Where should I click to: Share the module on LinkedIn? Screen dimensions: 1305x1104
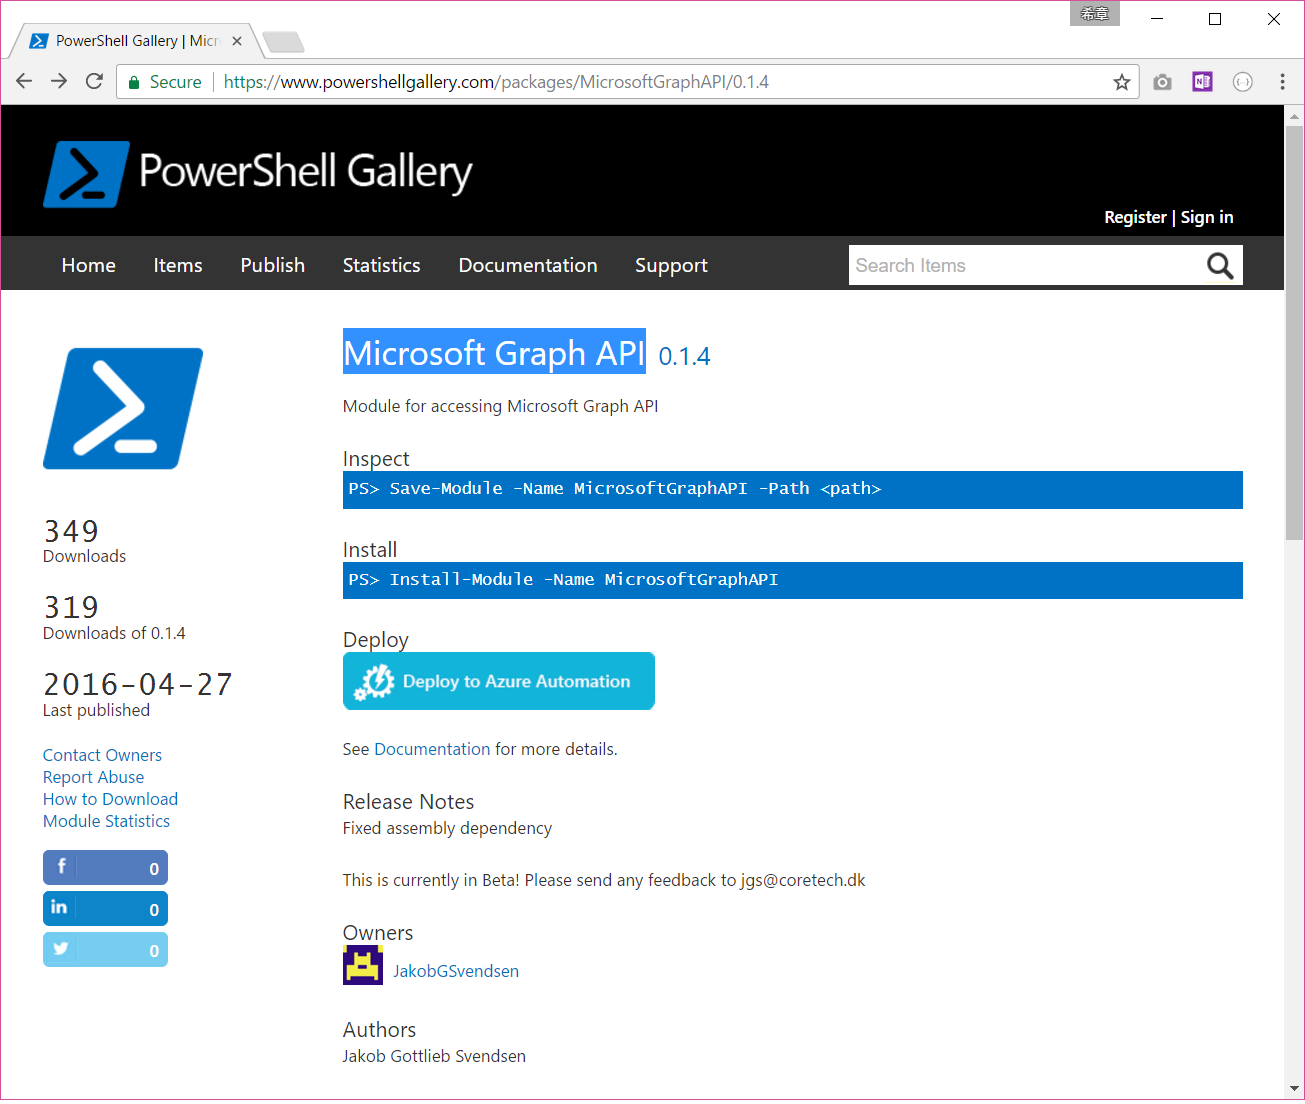point(105,908)
